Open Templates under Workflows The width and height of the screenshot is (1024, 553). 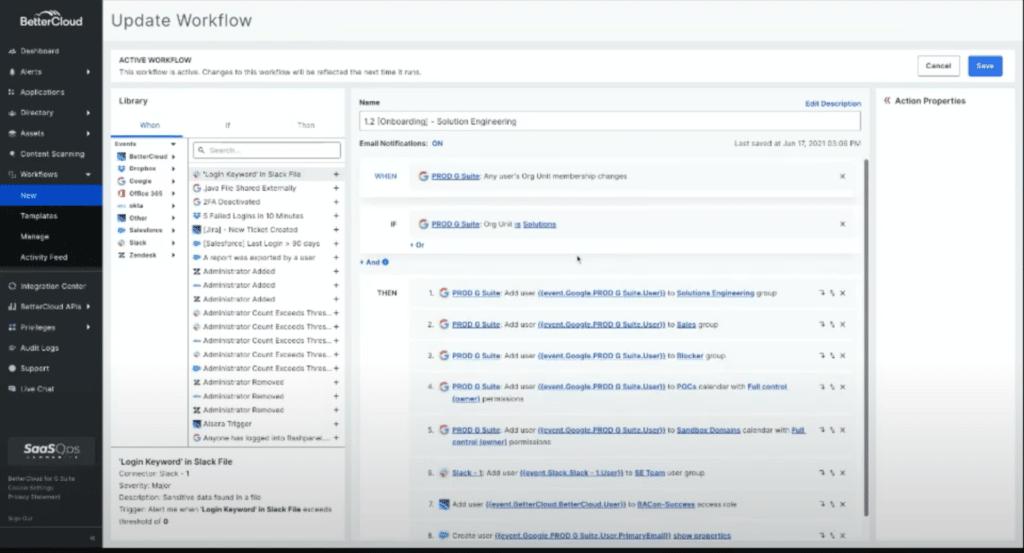pos(39,216)
